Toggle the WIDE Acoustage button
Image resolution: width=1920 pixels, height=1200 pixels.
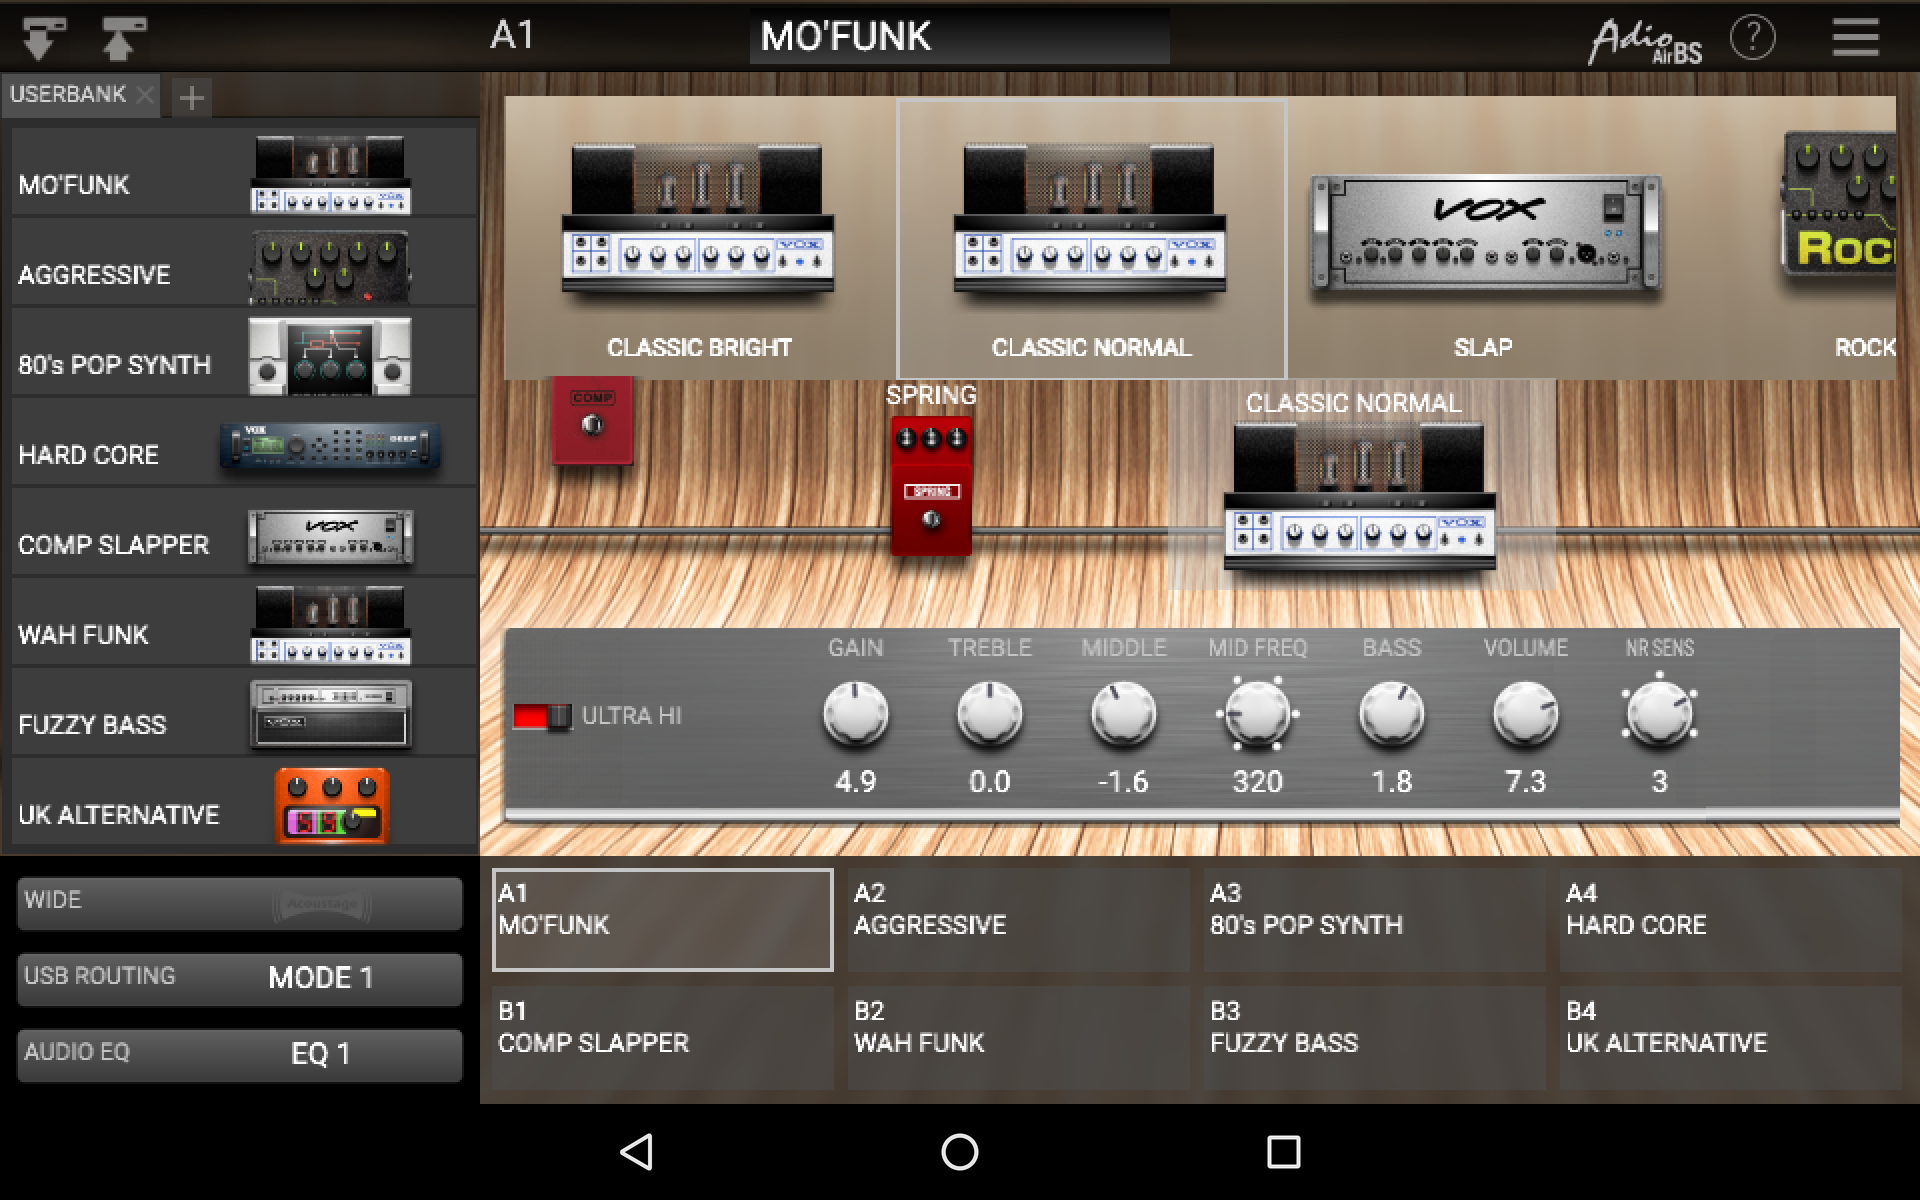[239, 903]
